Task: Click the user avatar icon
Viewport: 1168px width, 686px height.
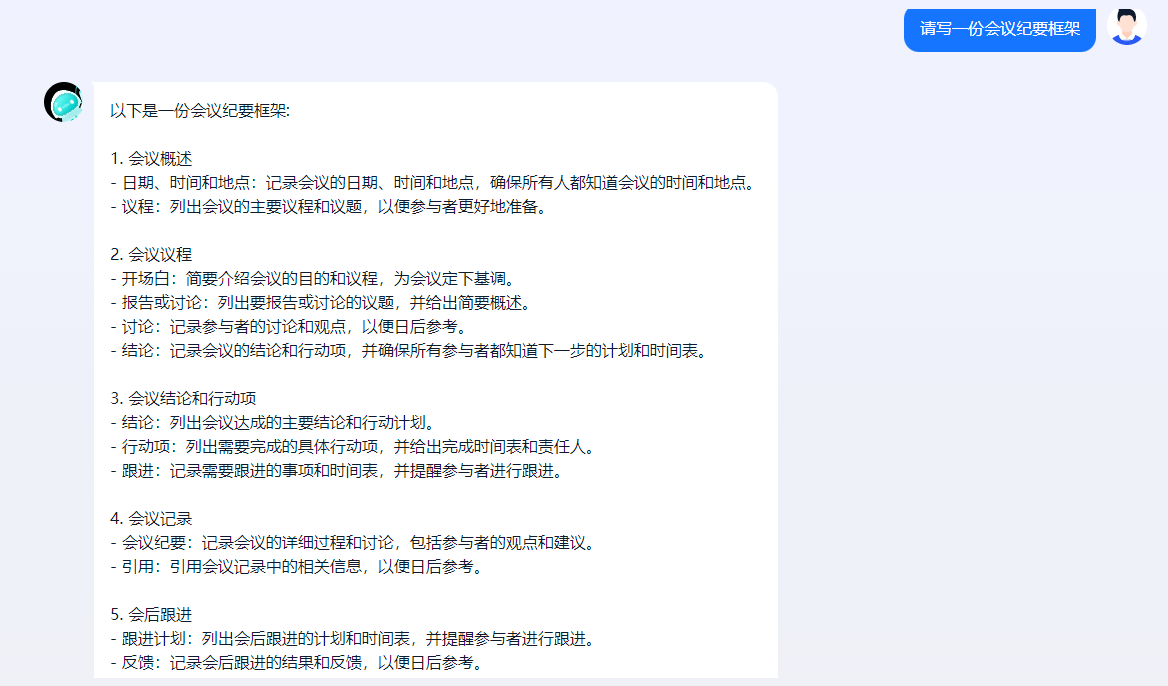Action: tap(1126, 27)
